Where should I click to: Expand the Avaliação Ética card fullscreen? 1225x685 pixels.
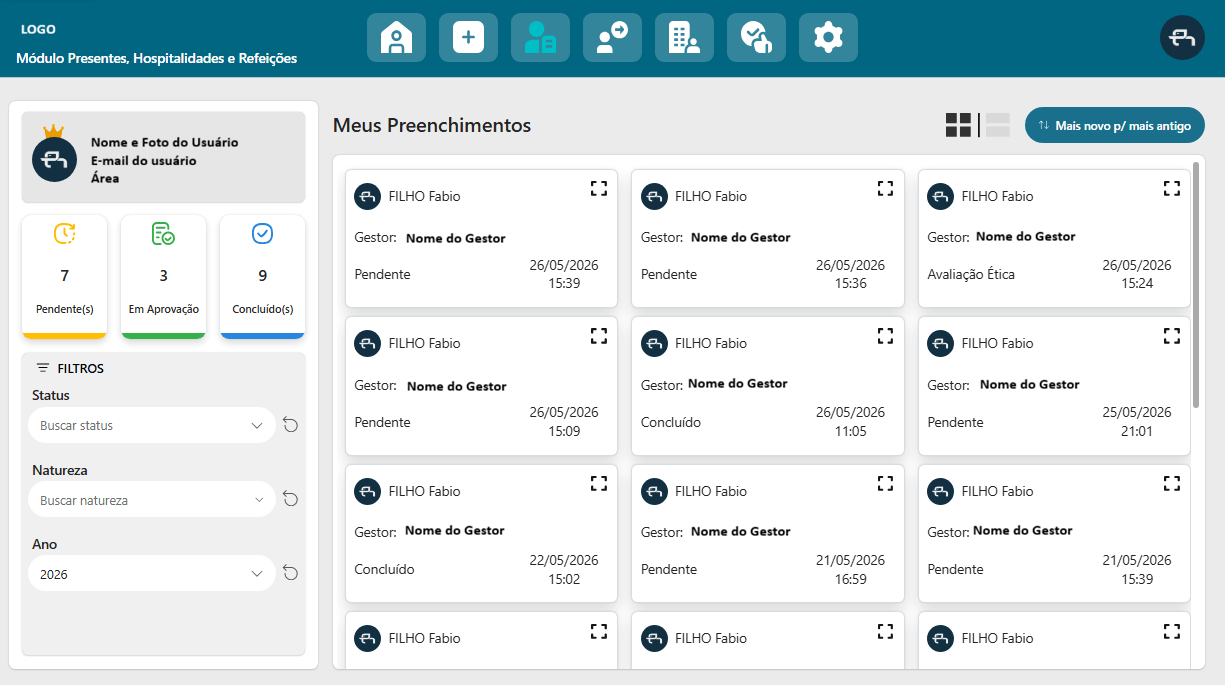pos(1172,188)
